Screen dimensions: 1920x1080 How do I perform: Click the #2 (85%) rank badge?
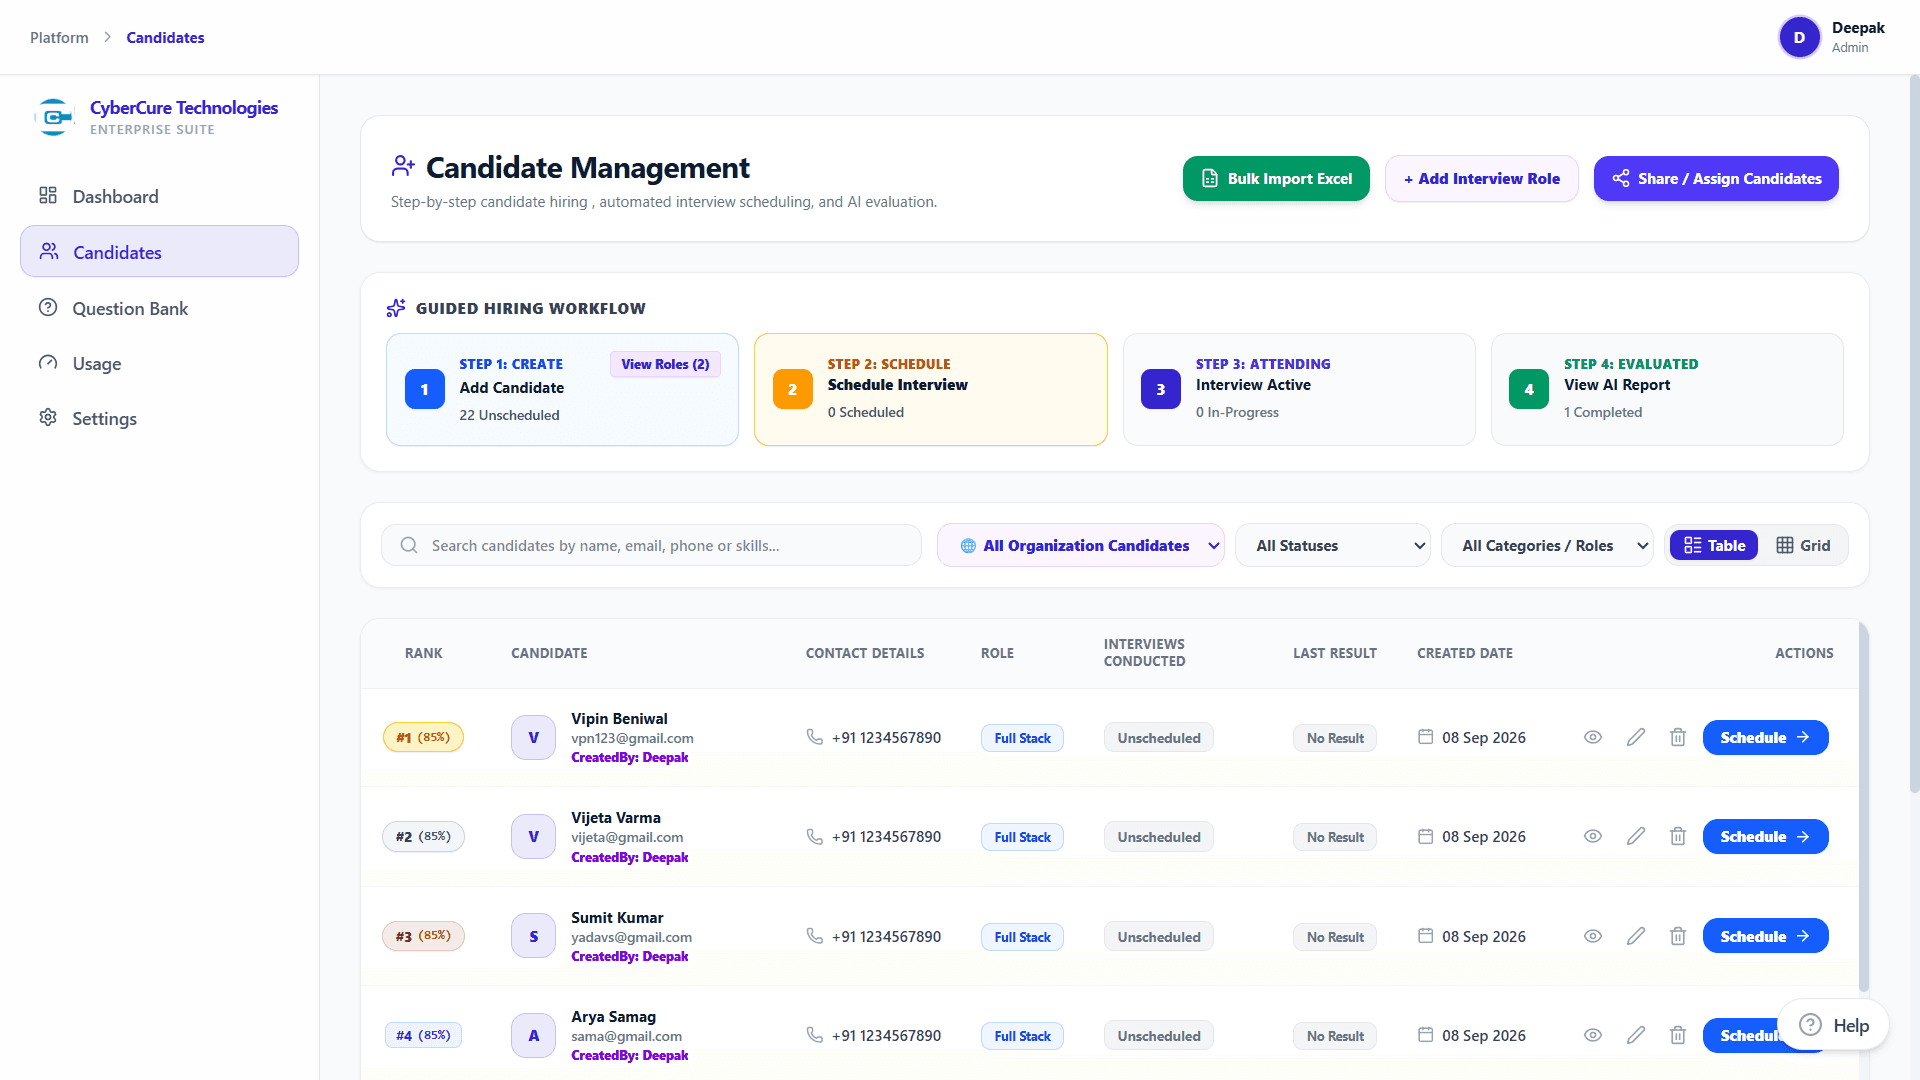pos(423,836)
